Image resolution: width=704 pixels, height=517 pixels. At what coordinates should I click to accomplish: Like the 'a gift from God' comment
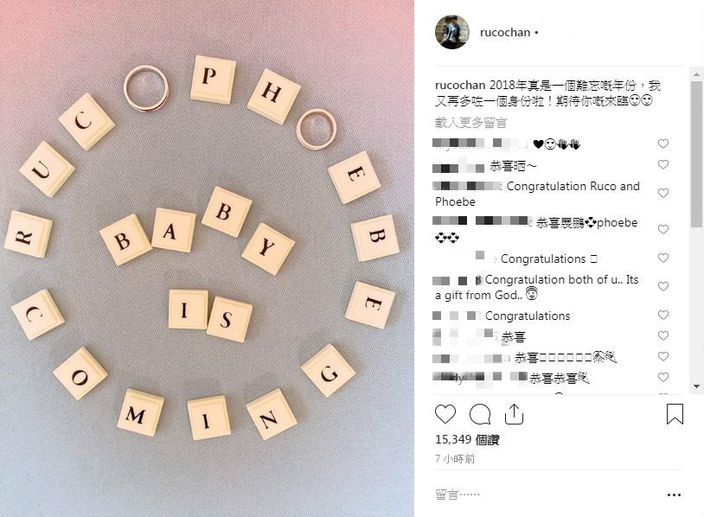pyautogui.click(x=663, y=286)
